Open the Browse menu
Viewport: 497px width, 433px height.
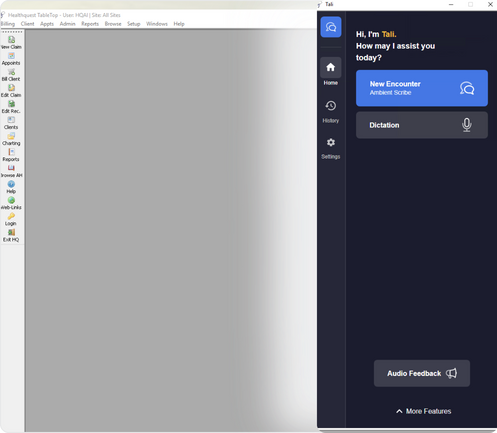click(x=113, y=24)
